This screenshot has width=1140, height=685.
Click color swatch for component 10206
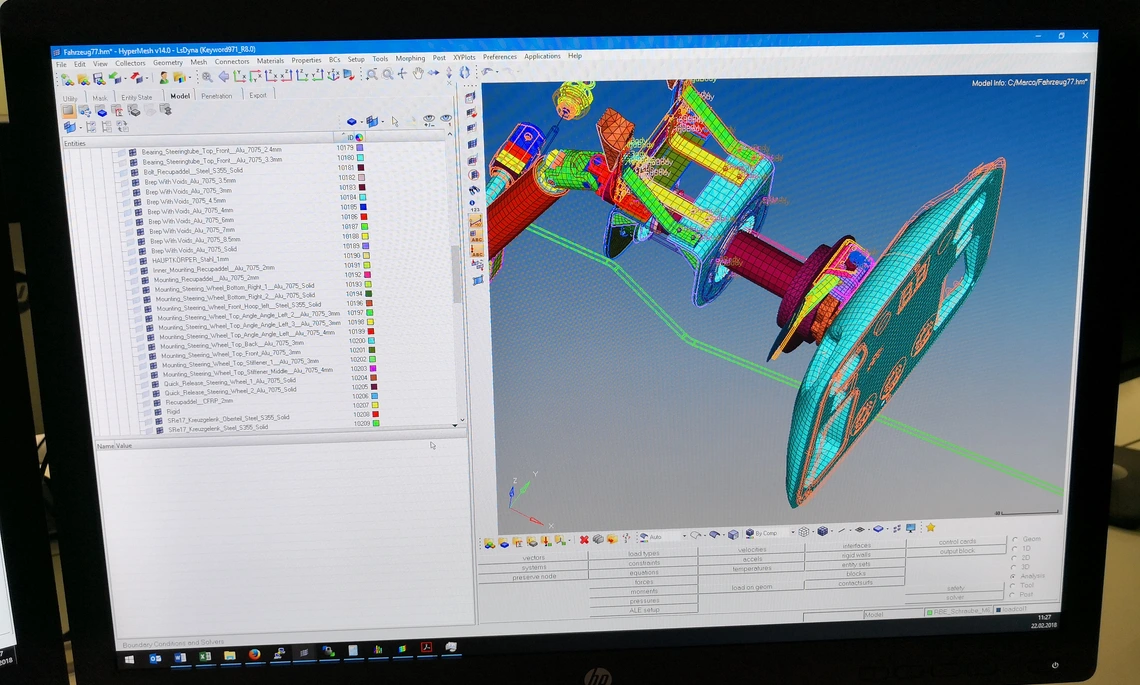click(374, 396)
